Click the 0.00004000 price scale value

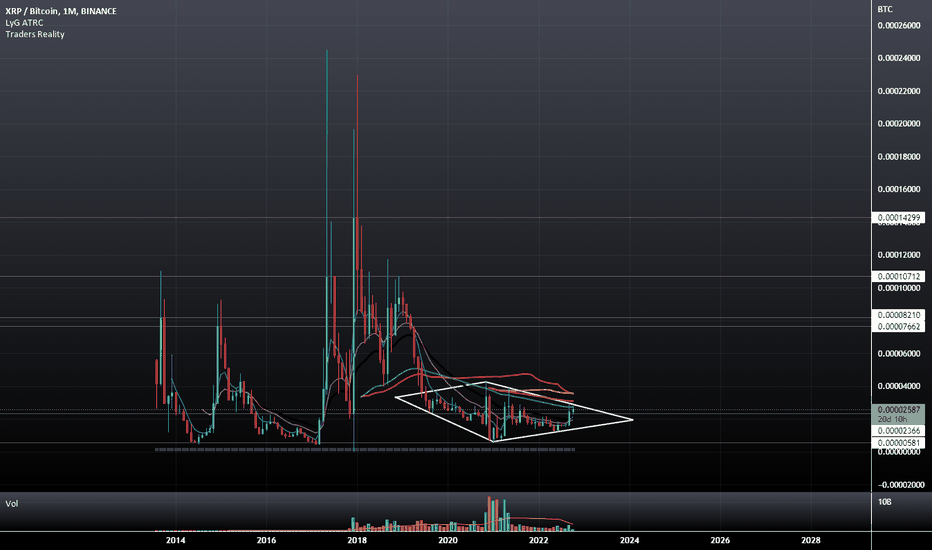point(899,386)
